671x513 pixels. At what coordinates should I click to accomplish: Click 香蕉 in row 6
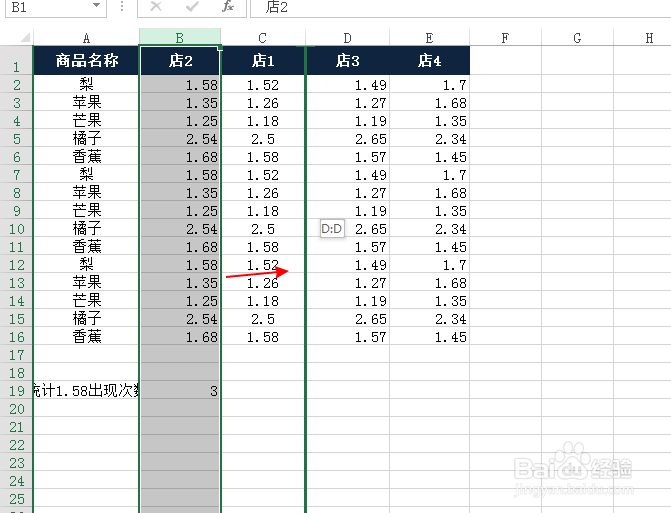pyautogui.click(x=86, y=157)
